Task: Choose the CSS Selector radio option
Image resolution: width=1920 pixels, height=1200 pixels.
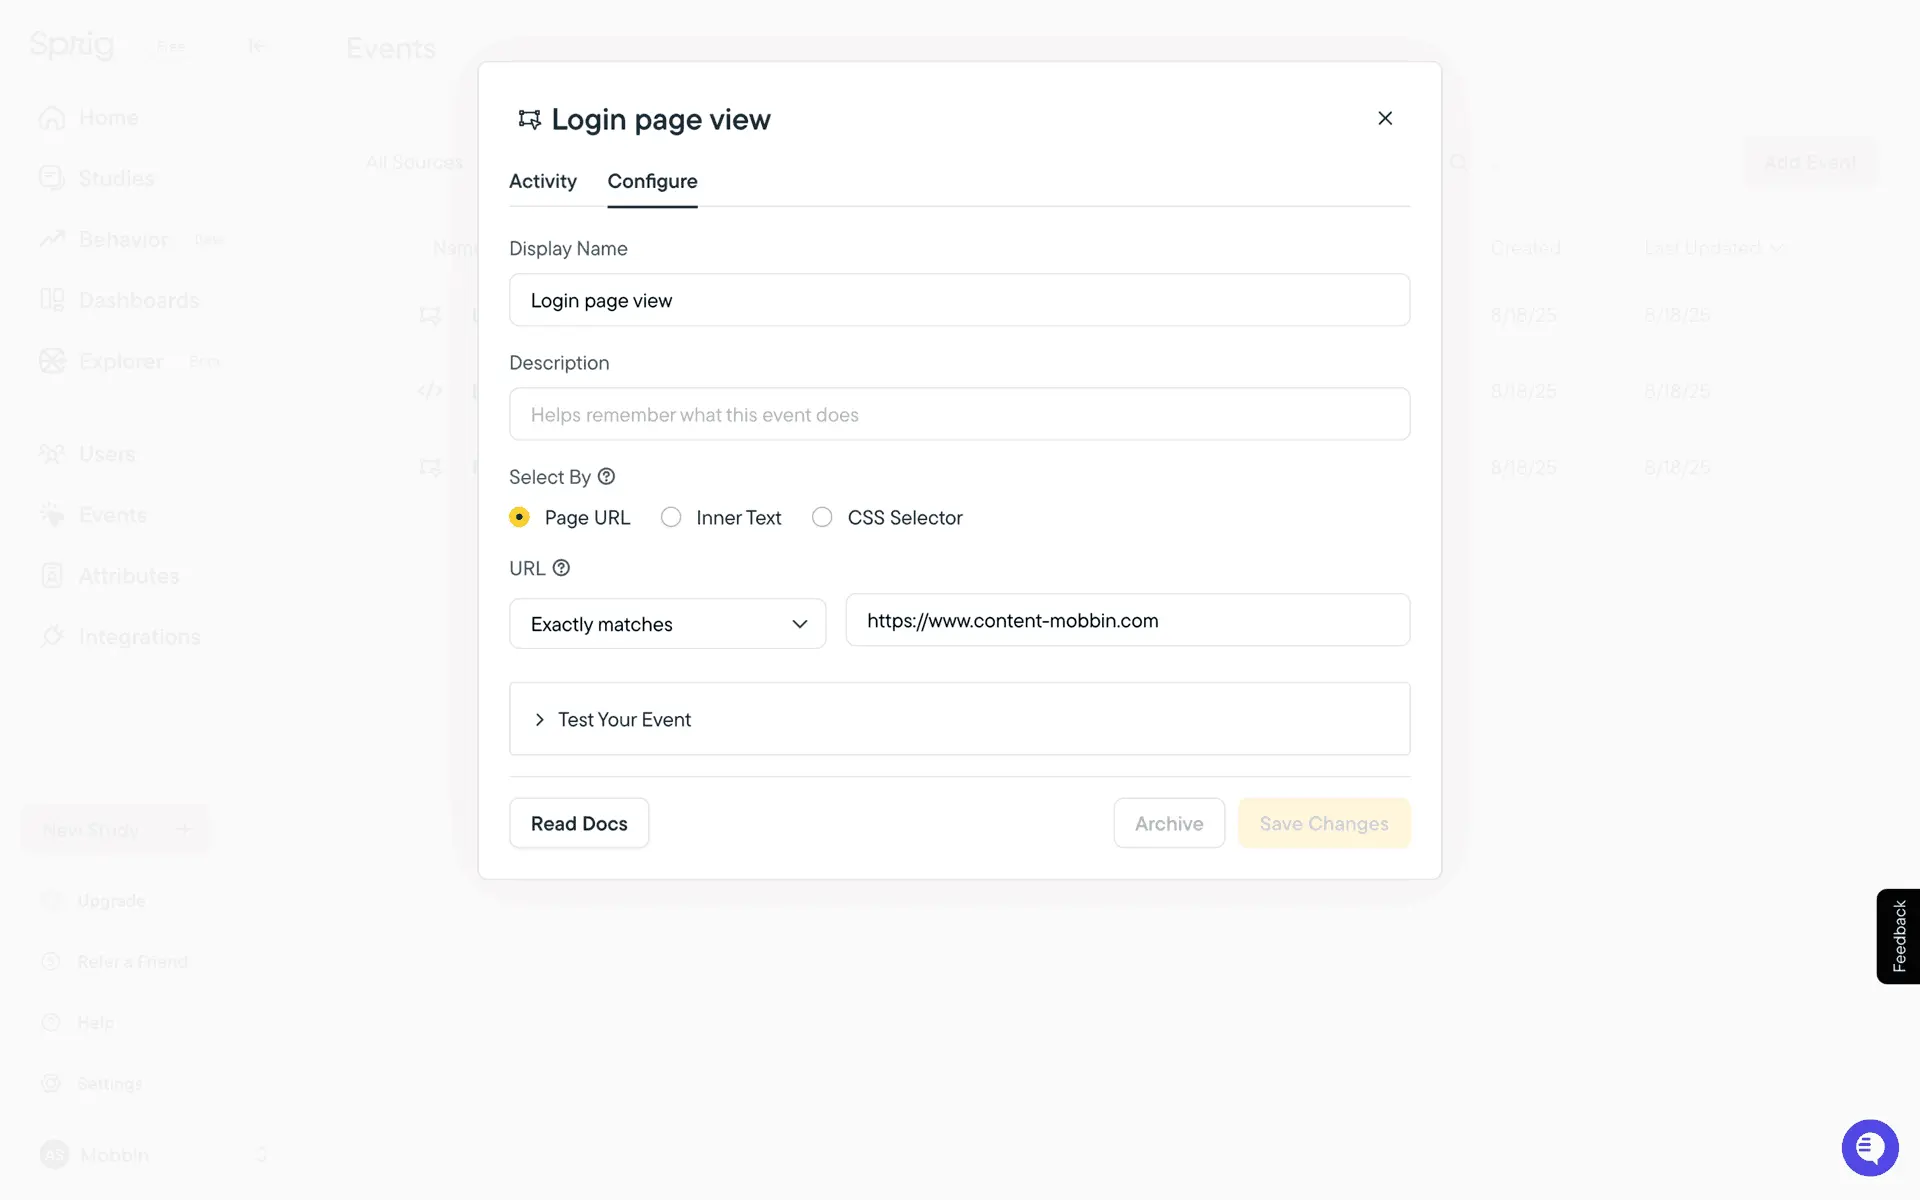Action: pos(822,517)
